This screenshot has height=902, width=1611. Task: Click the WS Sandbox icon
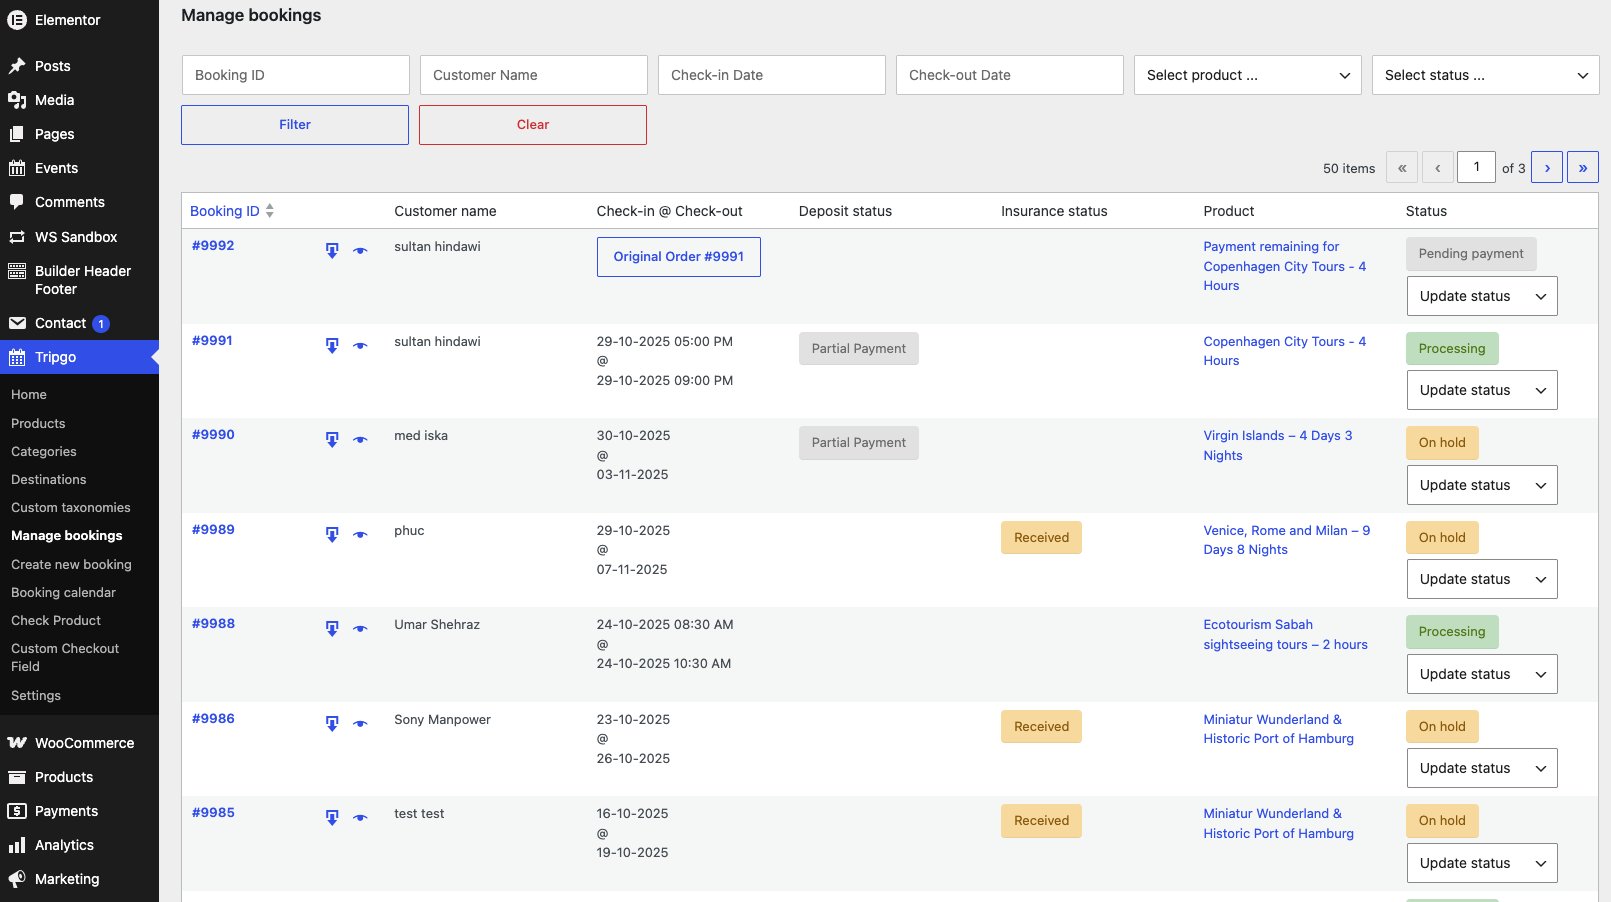pos(17,237)
